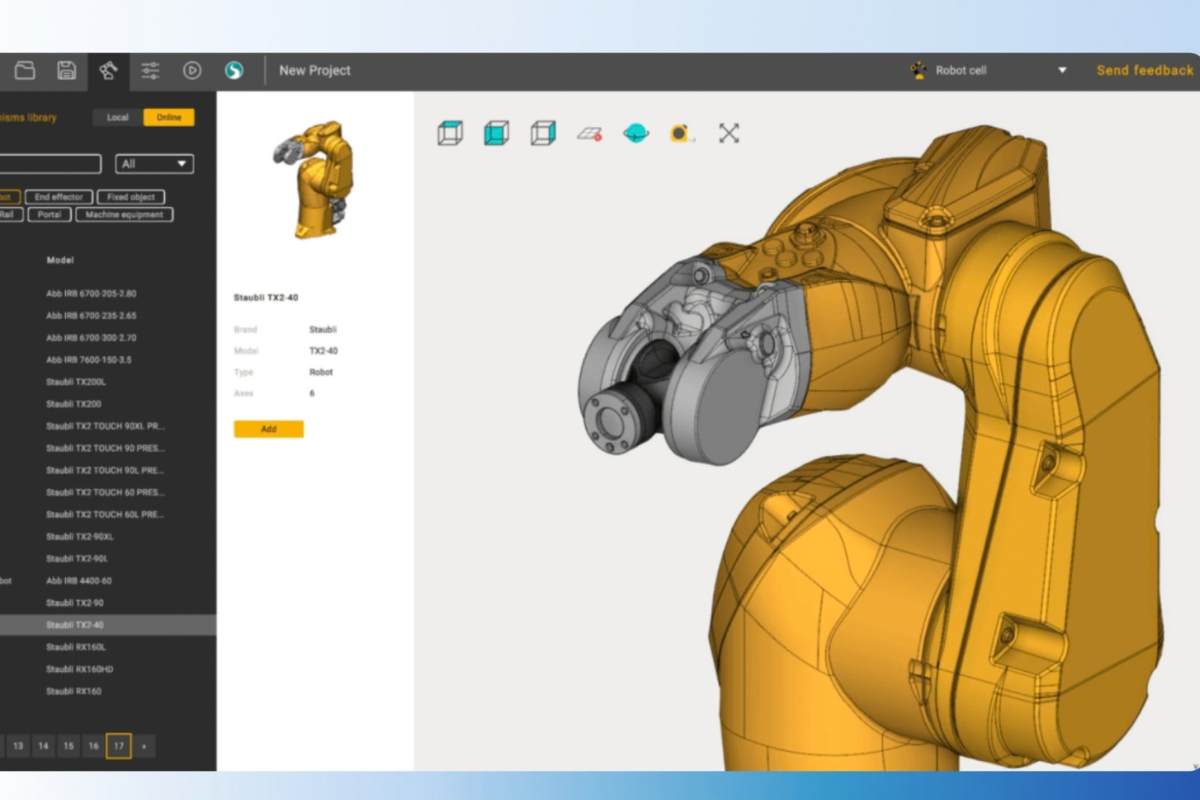1200x800 pixels.
Task: Open the settings sliders icon
Action: pyautogui.click(x=150, y=70)
